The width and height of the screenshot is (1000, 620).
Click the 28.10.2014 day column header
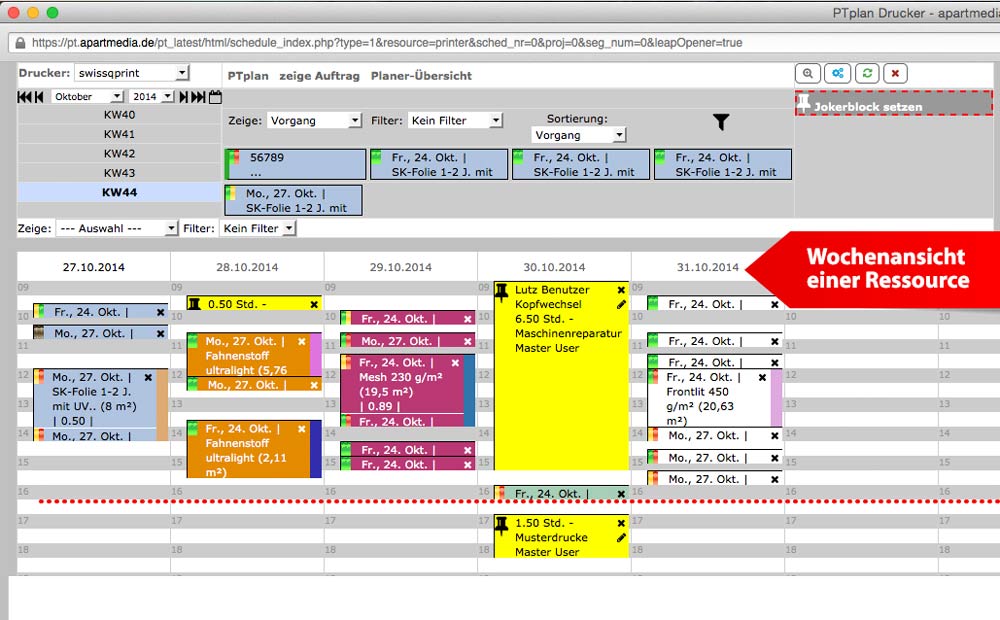coord(247,268)
